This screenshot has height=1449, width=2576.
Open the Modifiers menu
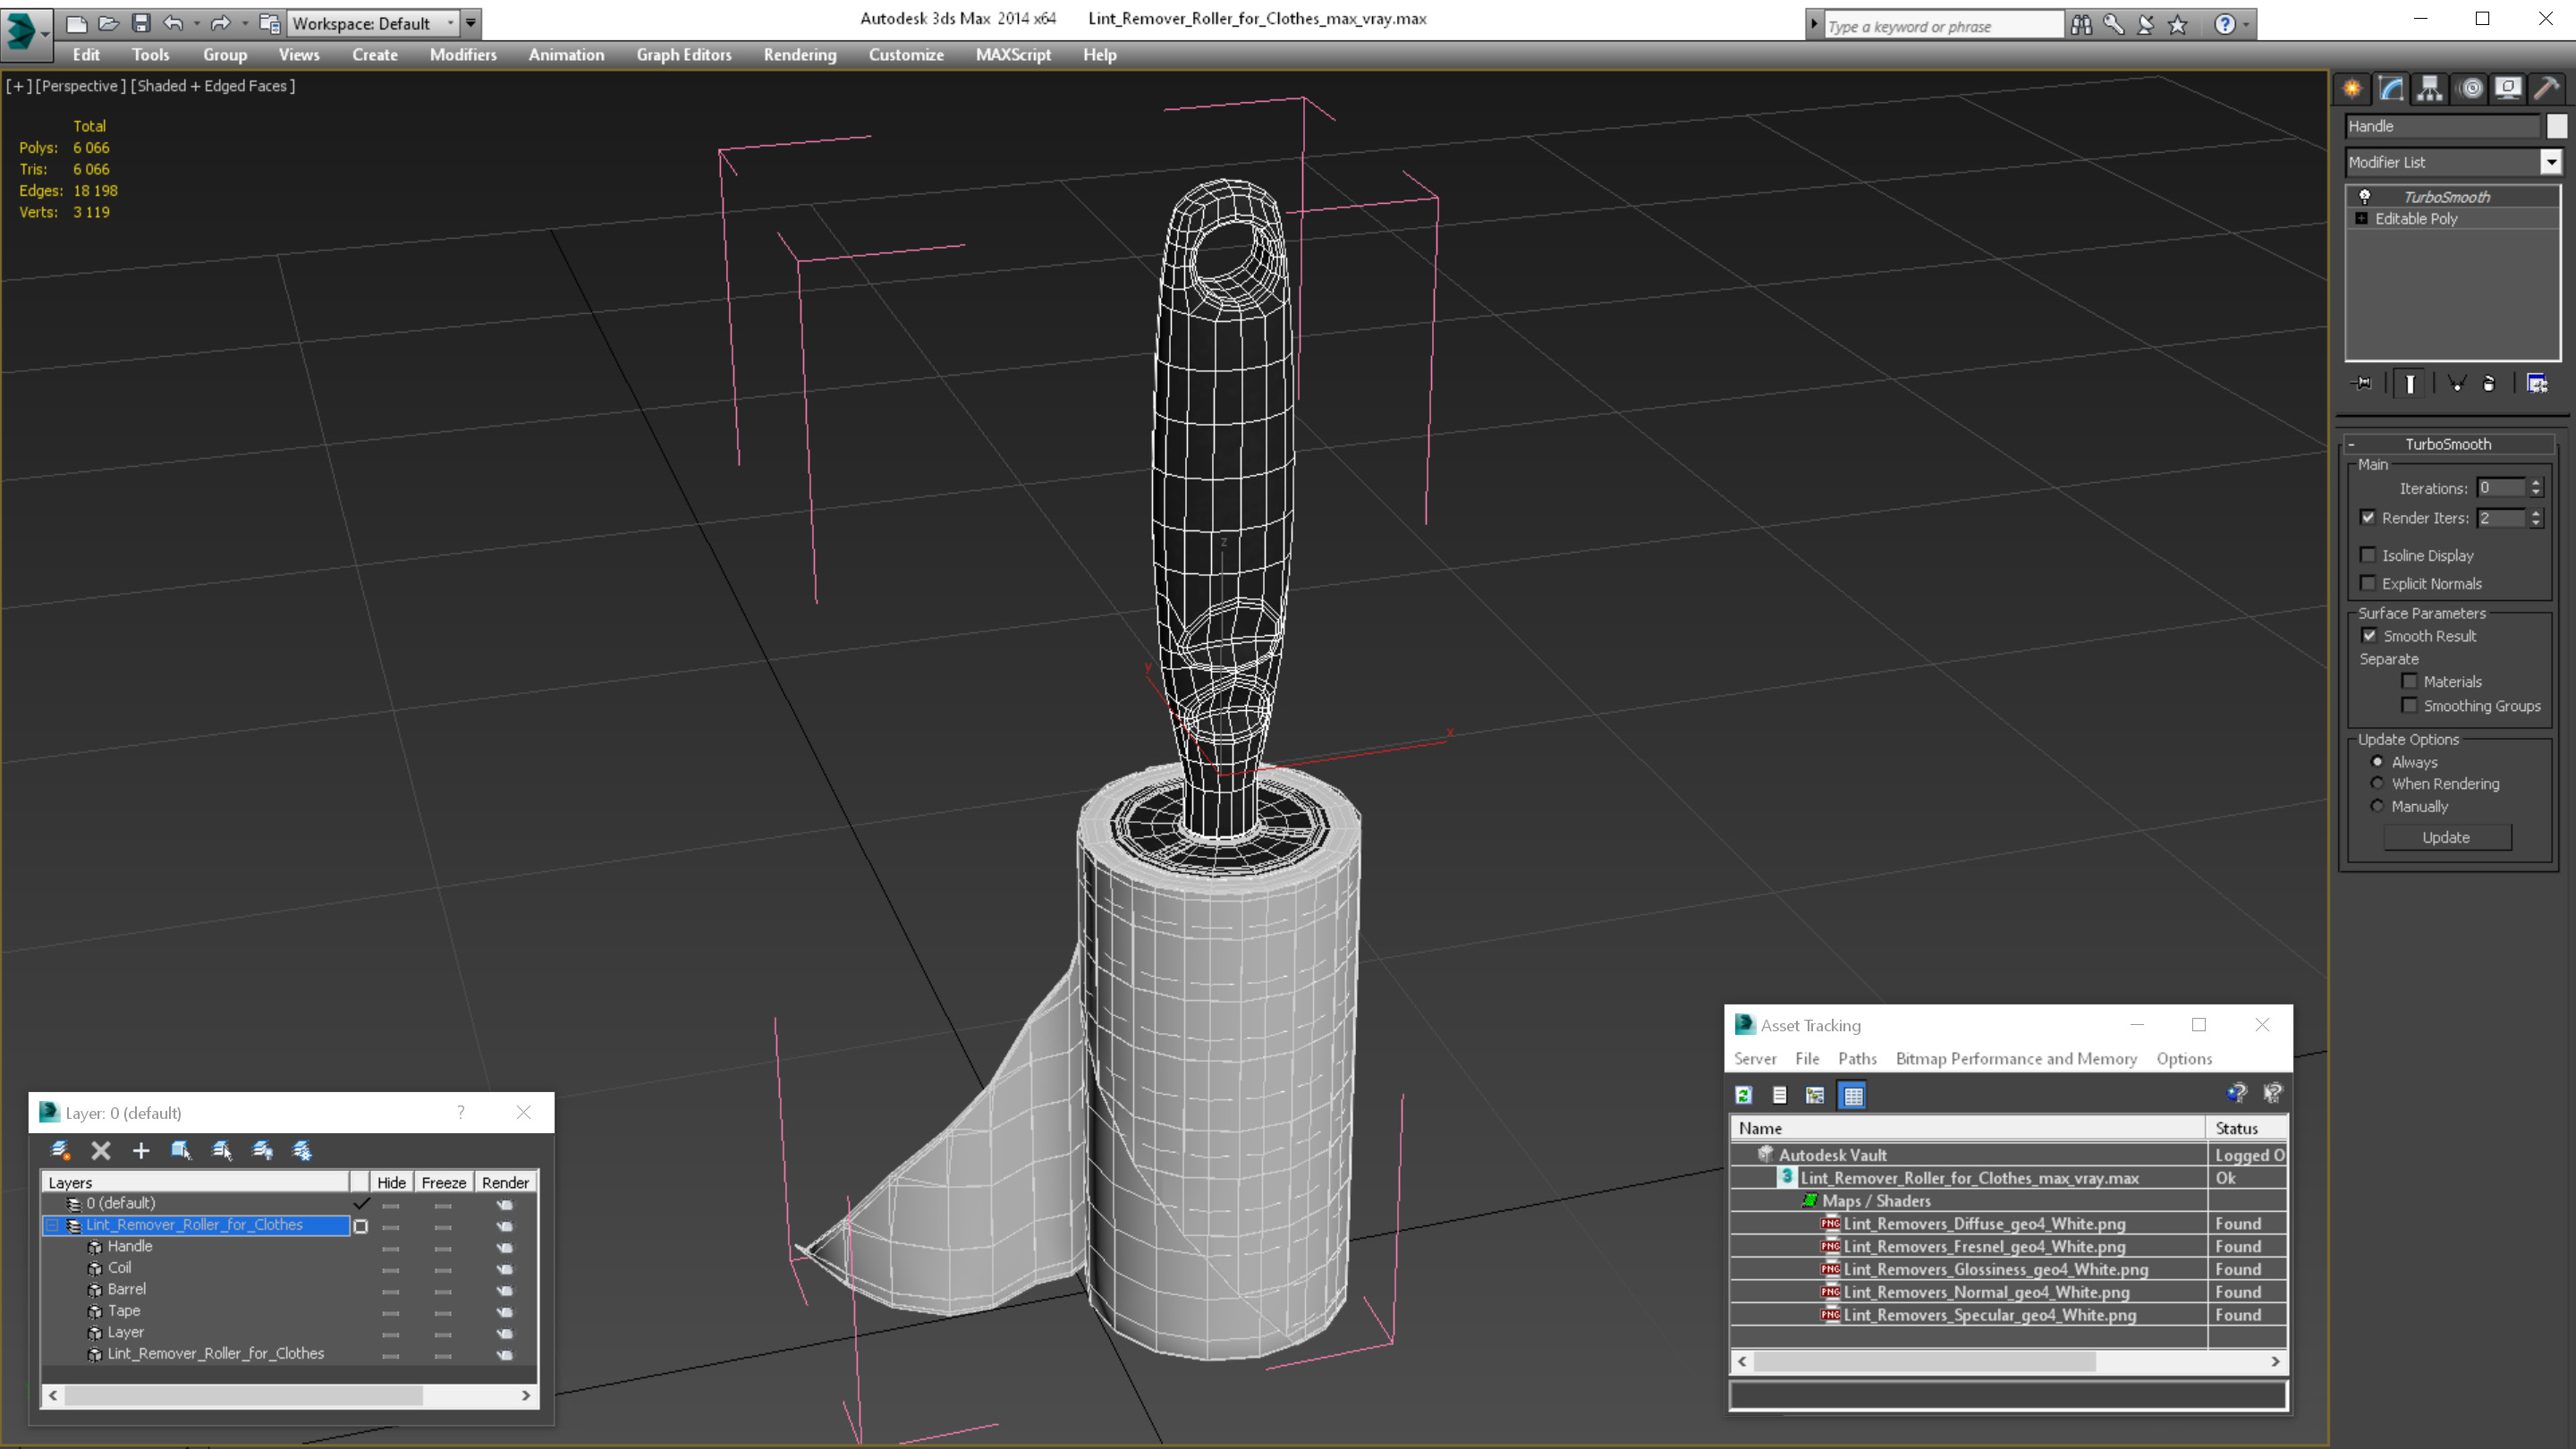pyautogui.click(x=463, y=55)
